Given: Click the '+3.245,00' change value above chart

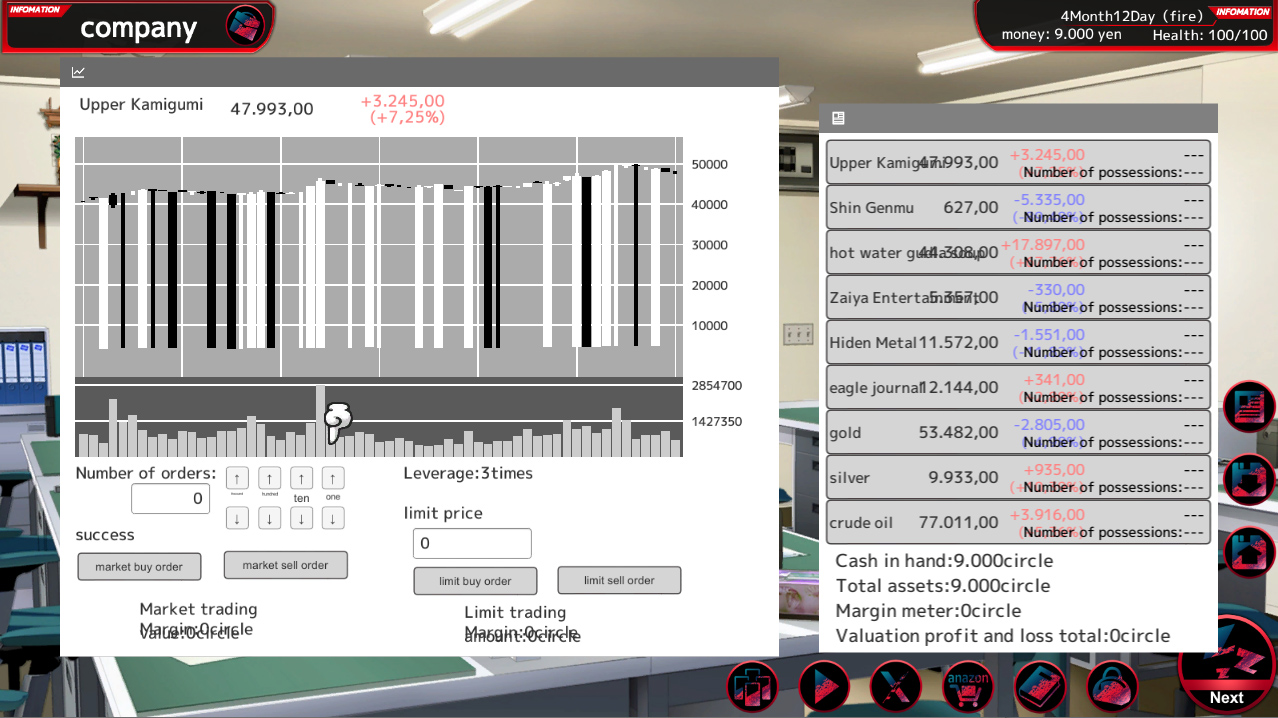Looking at the screenshot, I should 403,101.
